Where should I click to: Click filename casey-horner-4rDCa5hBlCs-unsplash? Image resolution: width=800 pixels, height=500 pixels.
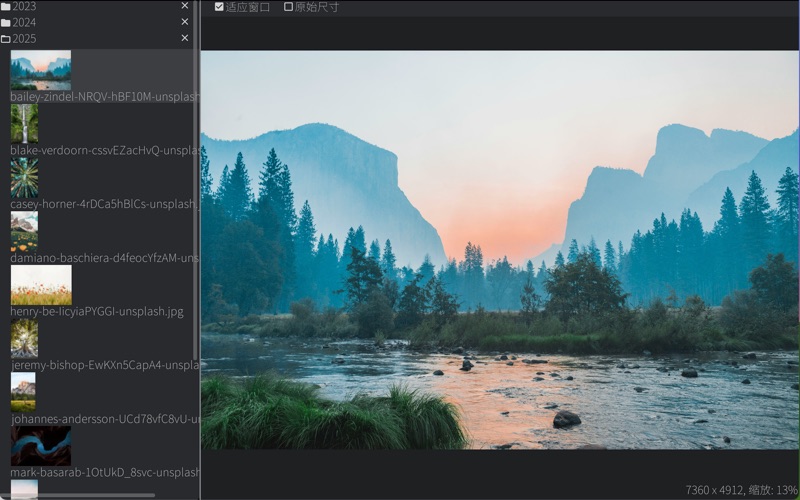[x=105, y=204]
